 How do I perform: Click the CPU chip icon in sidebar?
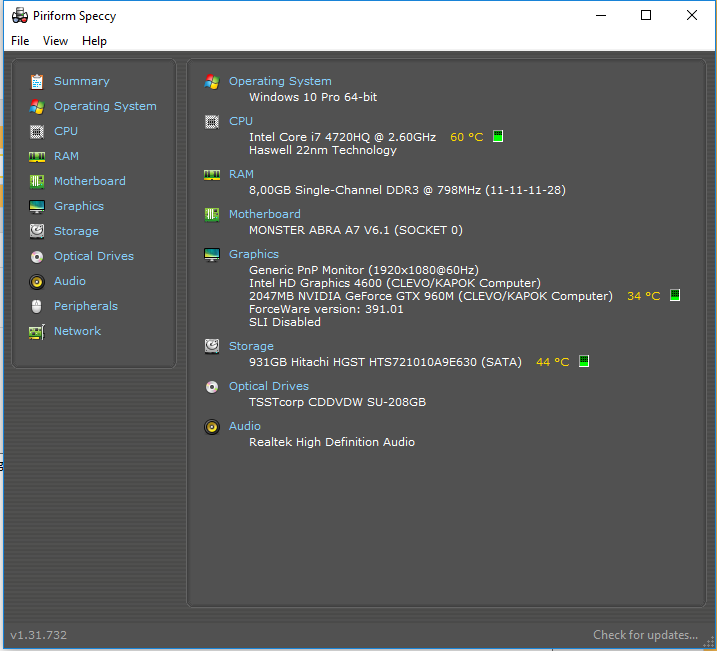coord(37,132)
